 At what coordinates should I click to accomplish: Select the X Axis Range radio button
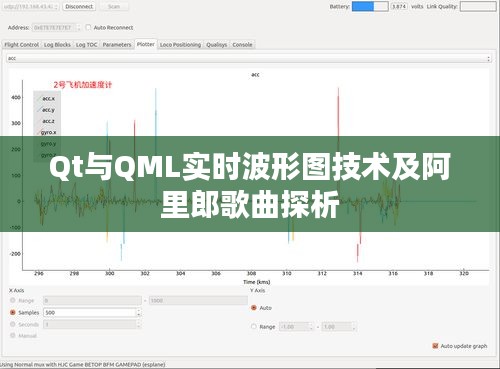tap(13, 300)
